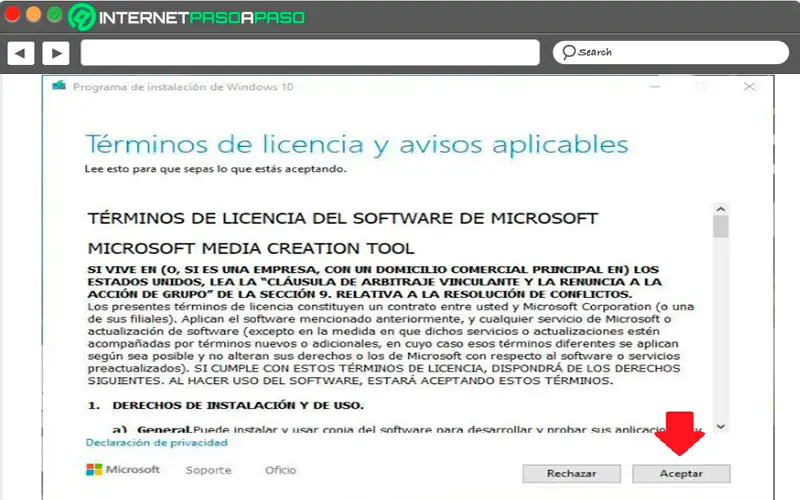Click the scroll-up arrow of the license text

[720, 209]
